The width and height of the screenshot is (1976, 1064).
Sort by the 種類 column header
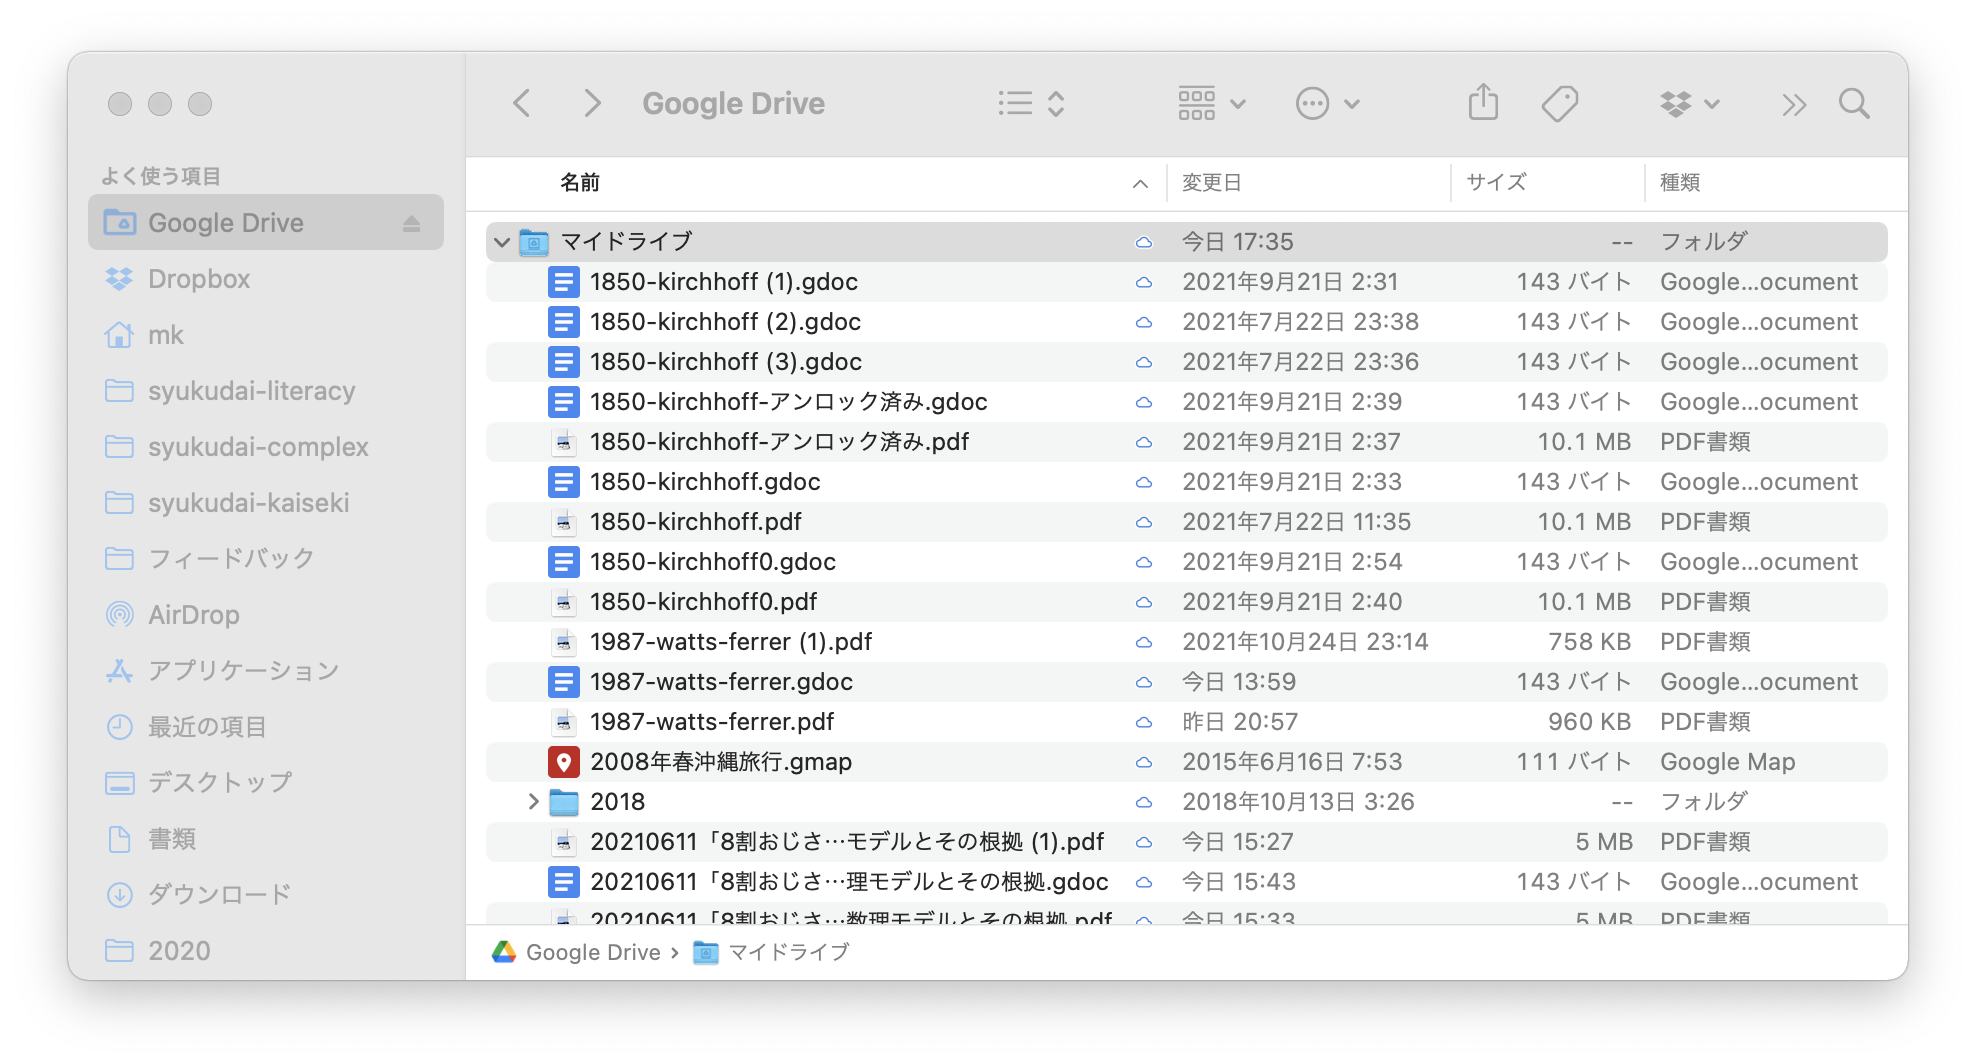tap(1680, 182)
